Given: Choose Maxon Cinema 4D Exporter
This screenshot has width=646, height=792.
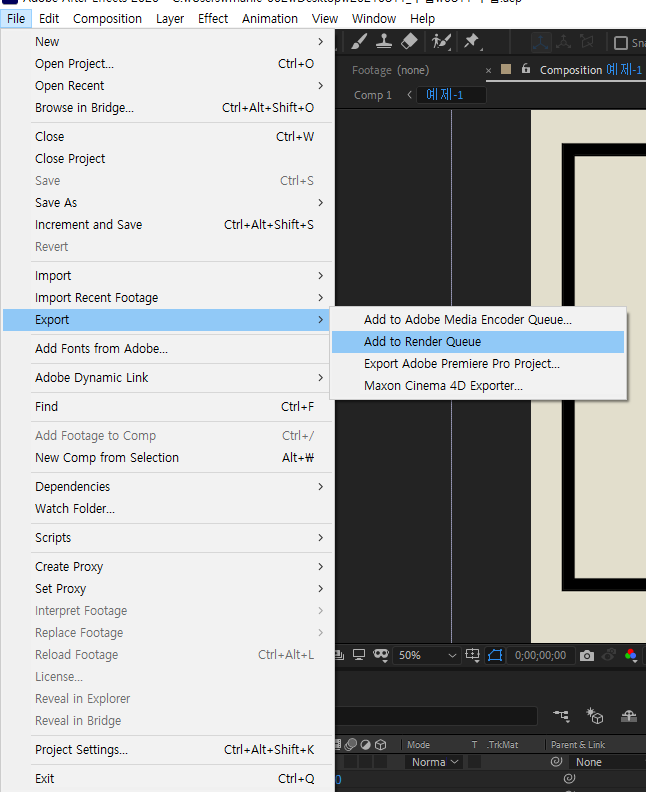Looking at the screenshot, I should click(478, 385).
